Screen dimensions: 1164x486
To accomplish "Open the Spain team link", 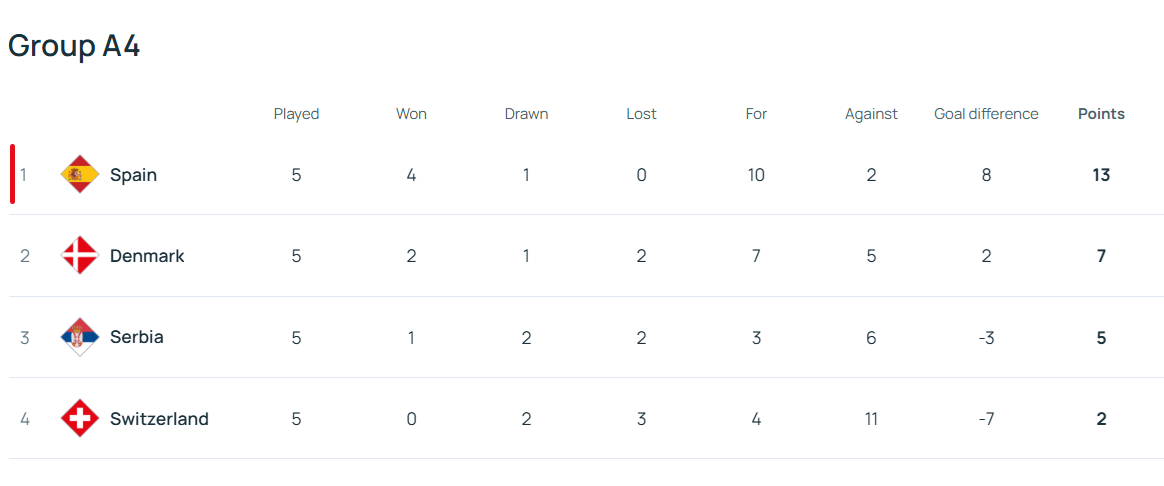I will (x=133, y=175).
